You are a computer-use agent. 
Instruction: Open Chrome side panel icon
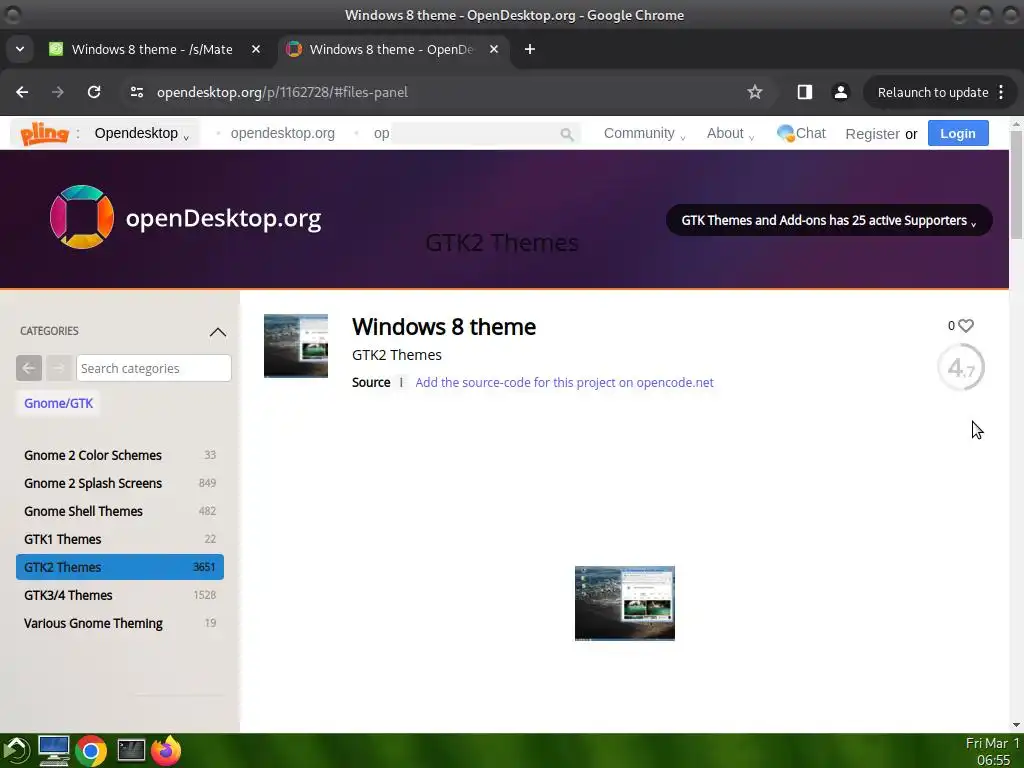805,92
